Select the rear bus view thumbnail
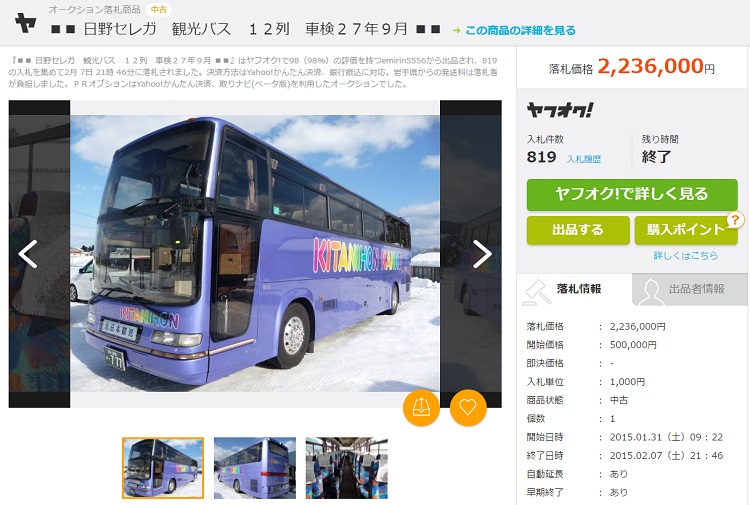750x505 pixels. point(255,468)
